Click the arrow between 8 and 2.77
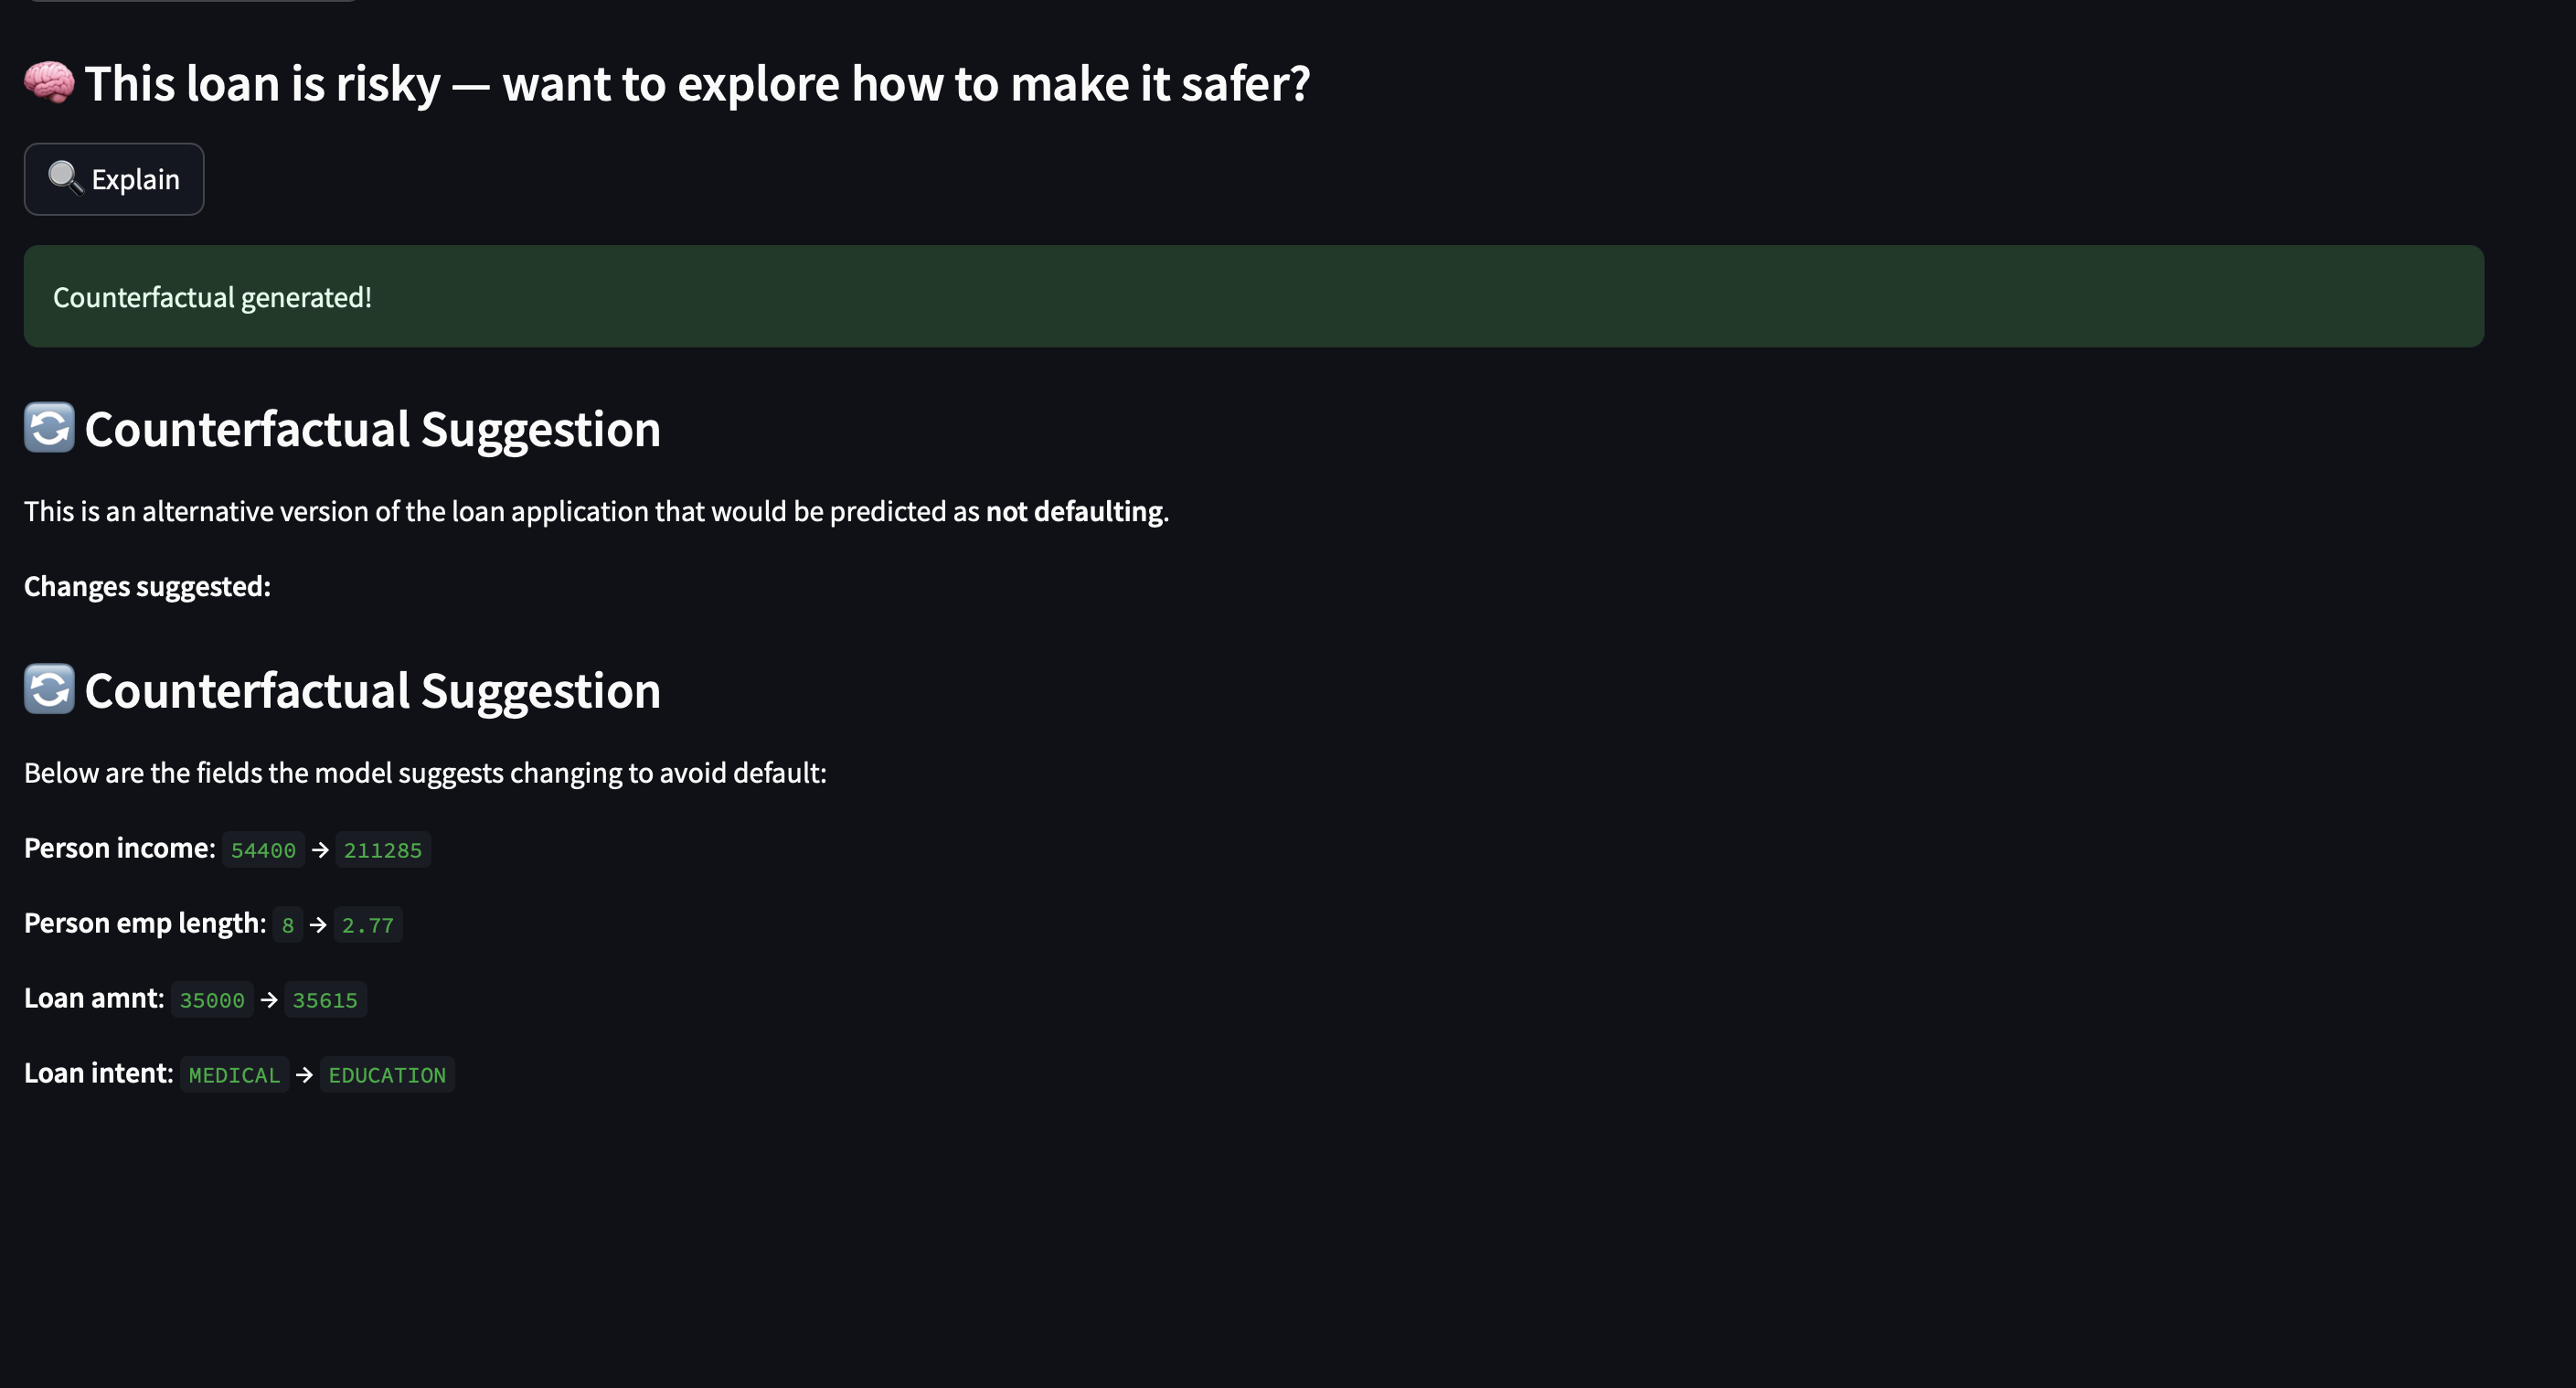 [318, 925]
